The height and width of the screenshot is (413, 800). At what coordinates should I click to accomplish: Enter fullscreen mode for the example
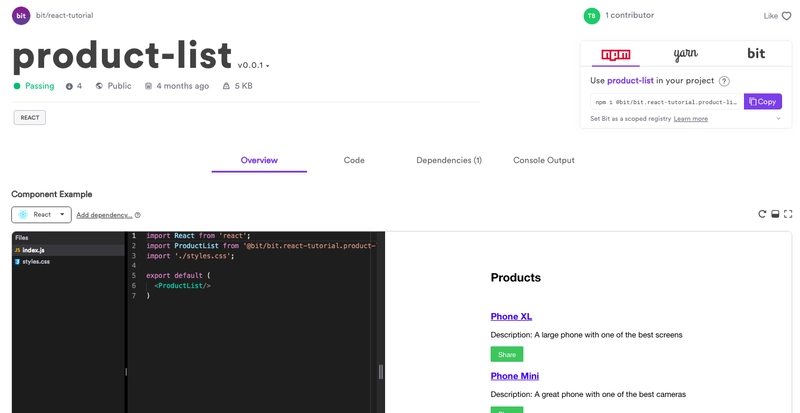(x=788, y=214)
